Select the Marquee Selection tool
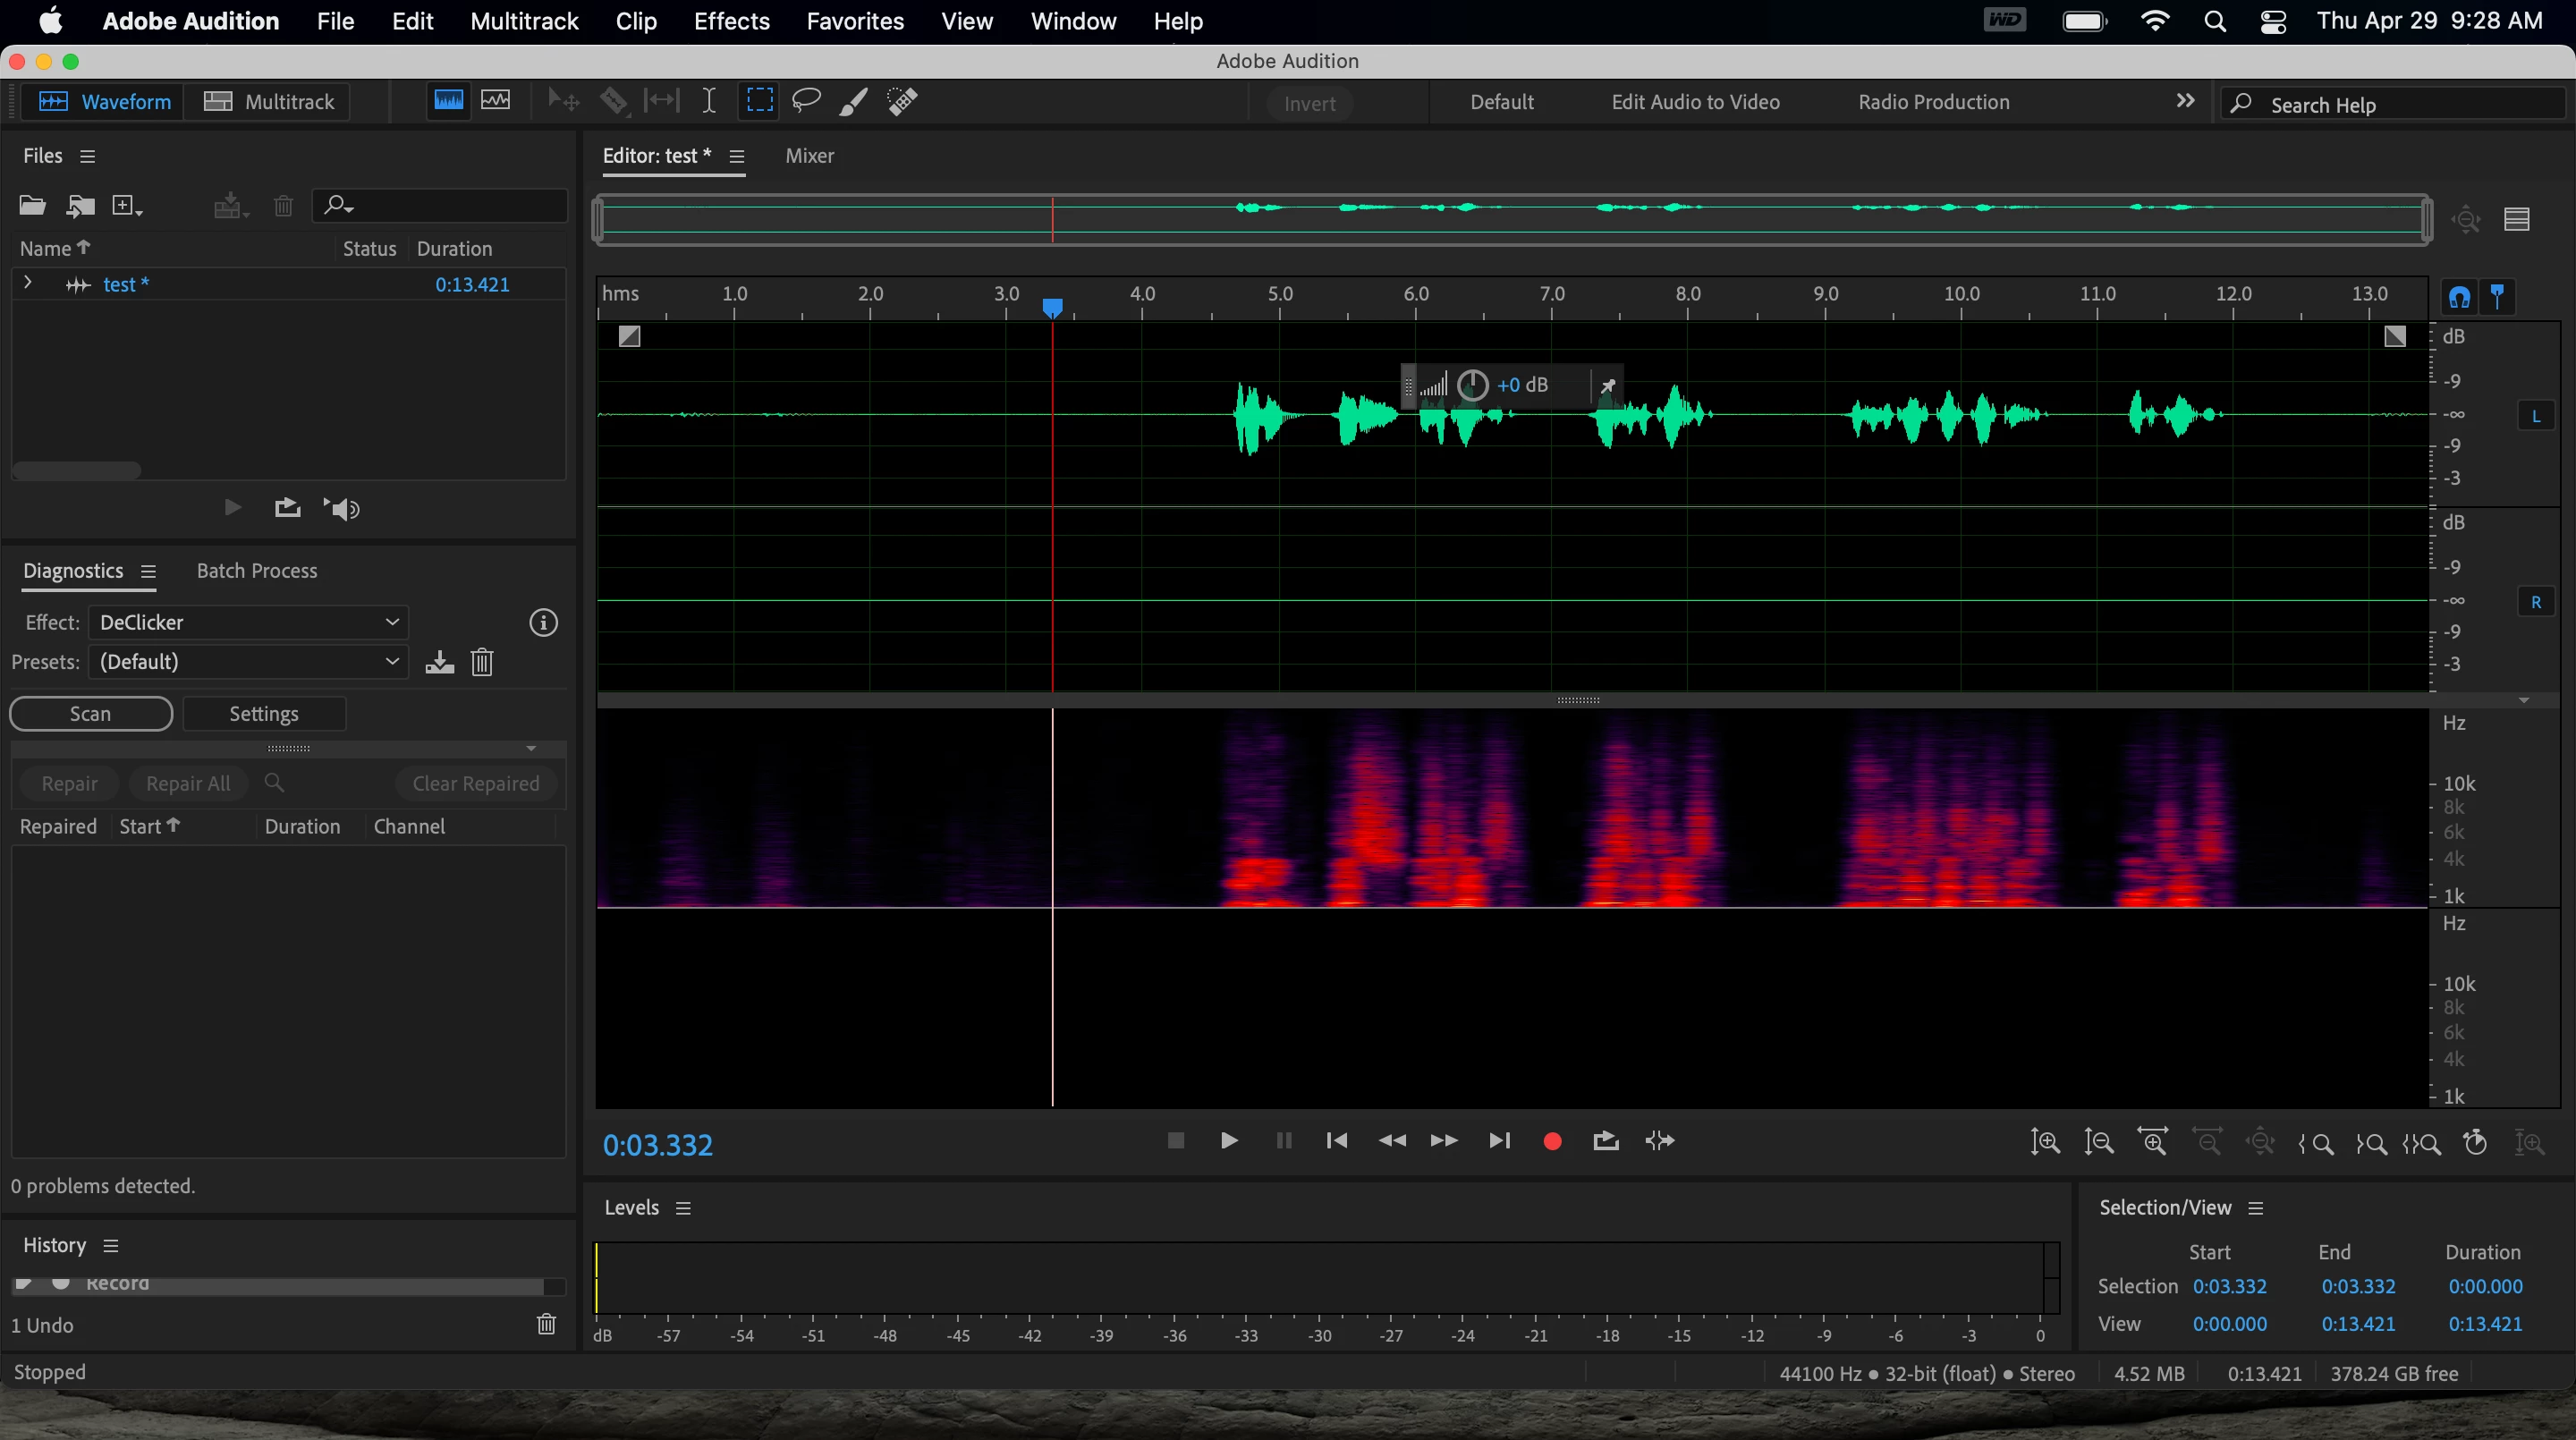Screen dimensions: 2576x1440 pos(759,101)
